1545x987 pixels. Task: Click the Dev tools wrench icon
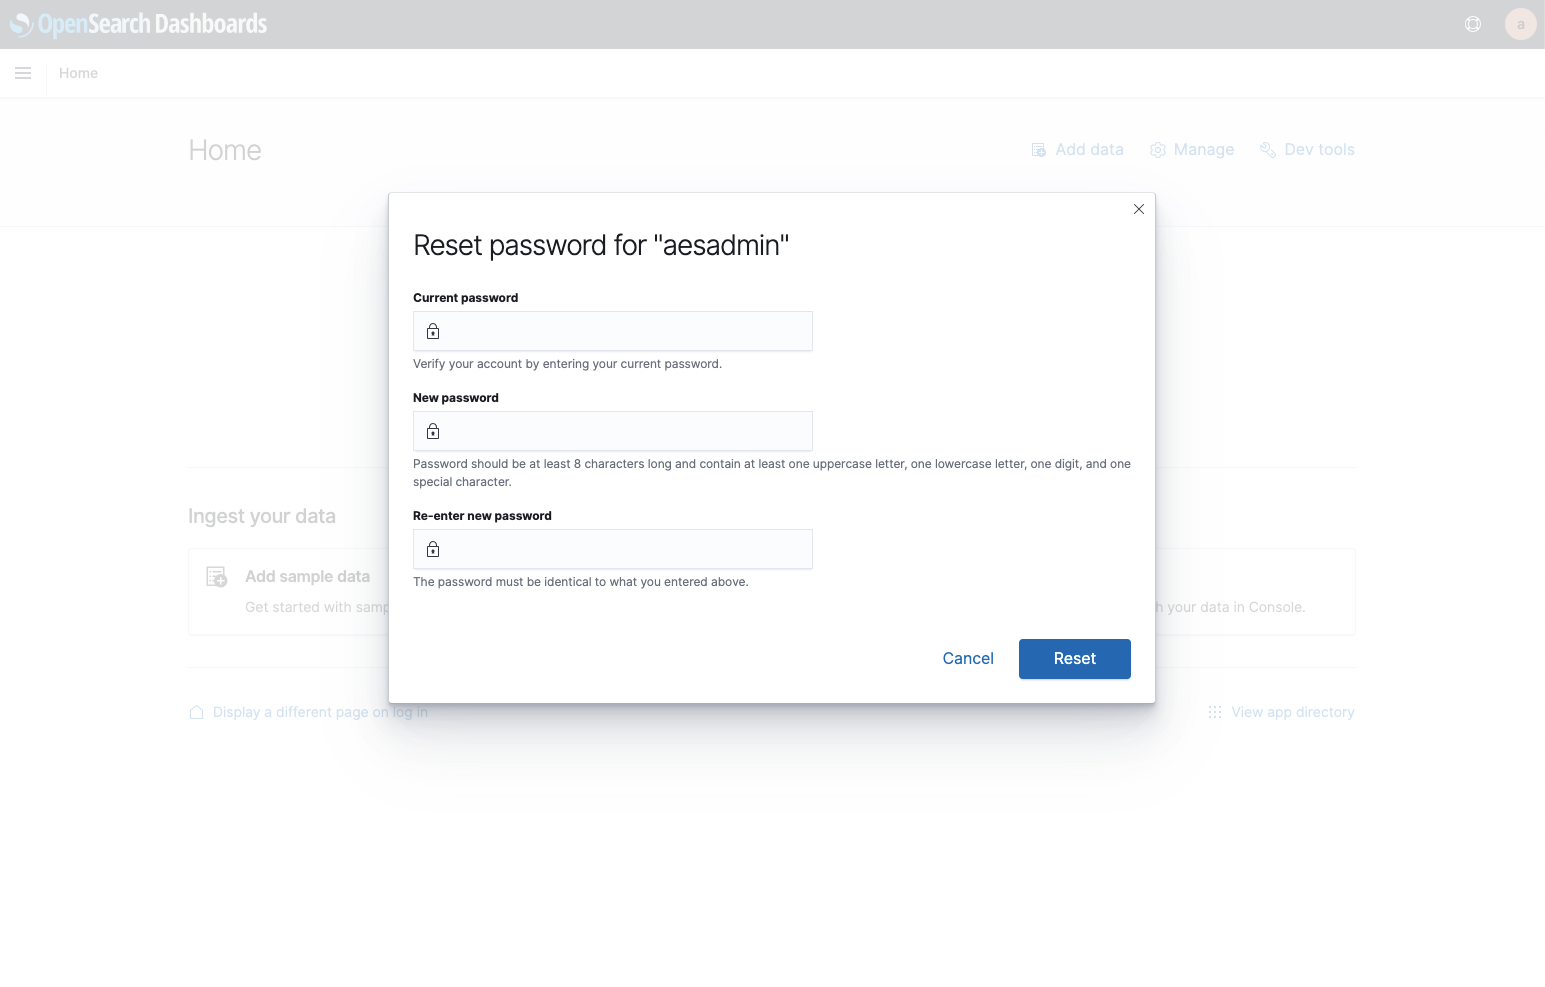click(1268, 150)
